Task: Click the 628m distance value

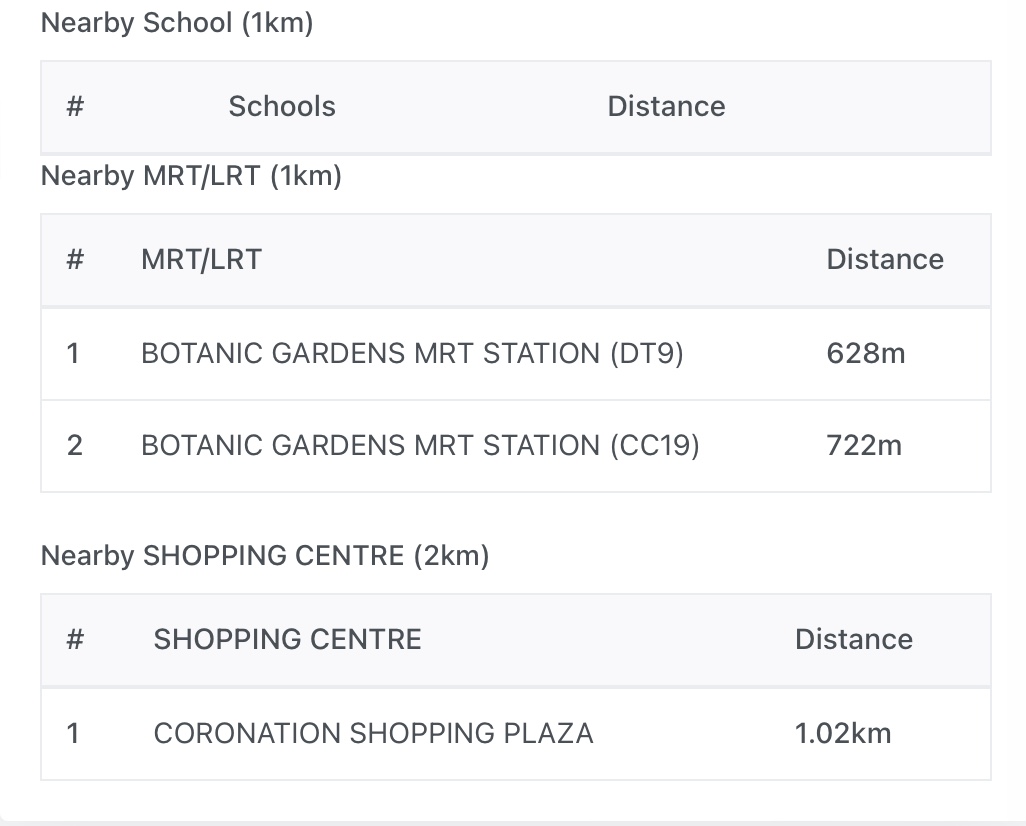Action: pyautogui.click(x=865, y=353)
